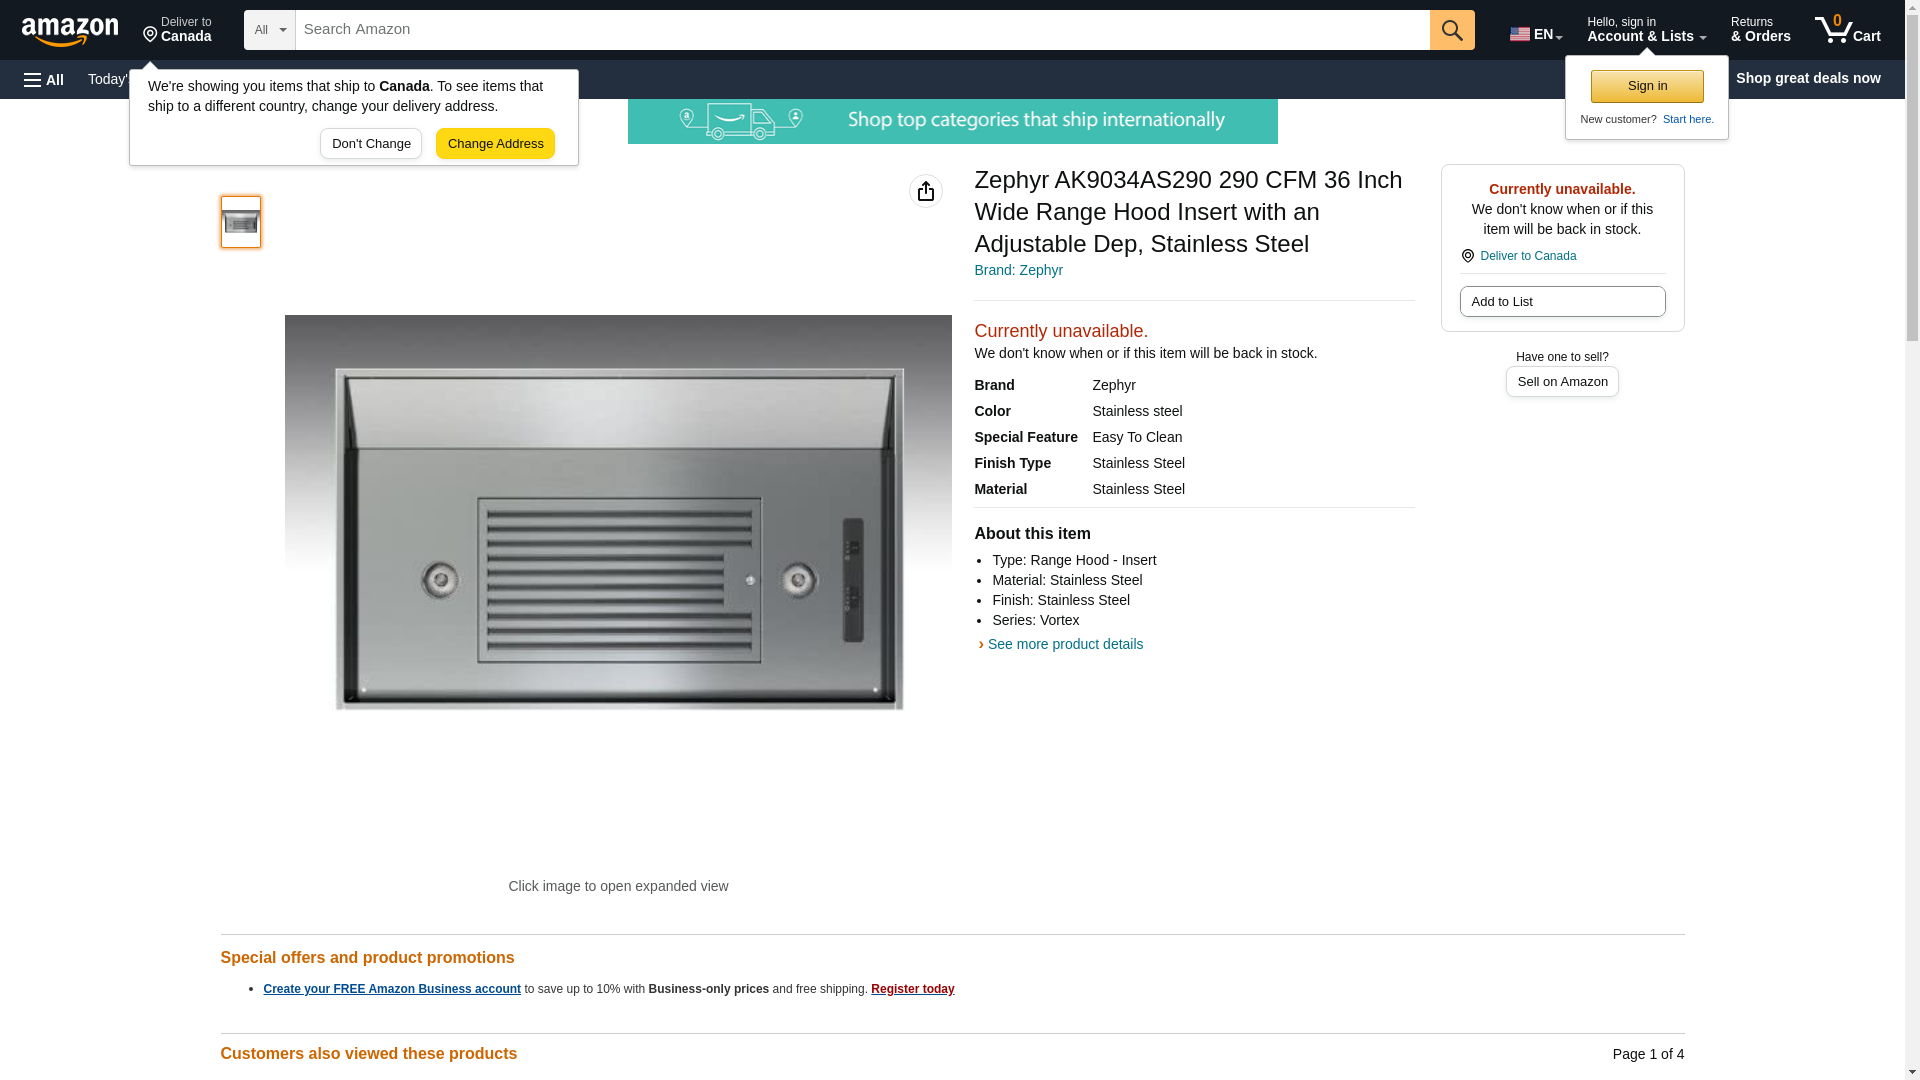Expand the Account & Lists dropdown
Screen dimensions: 1920x1080
[x=1646, y=30]
